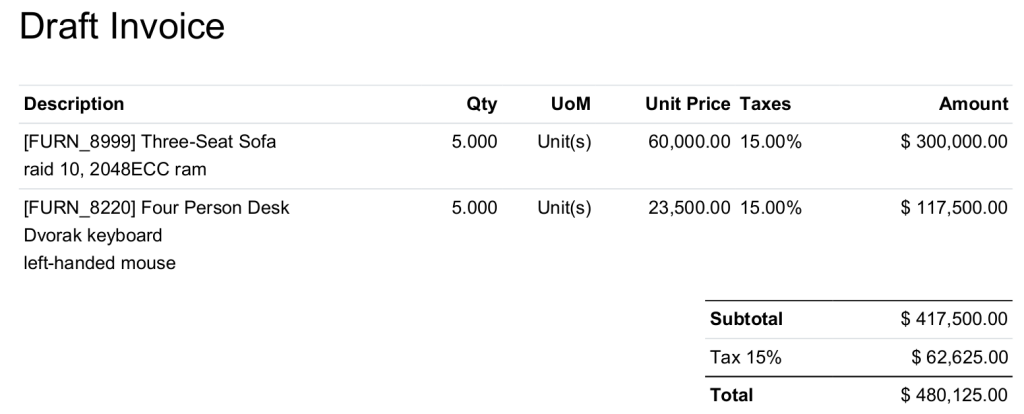1024x414 pixels.
Task: Click the Dvorak keyboard description line
Action: [x=93, y=235]
